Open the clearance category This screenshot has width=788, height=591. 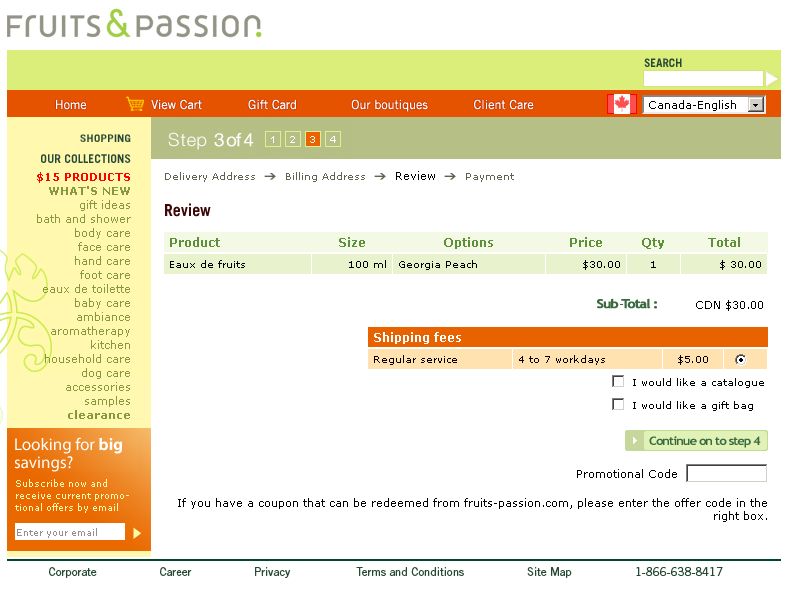tap(99, 415)
